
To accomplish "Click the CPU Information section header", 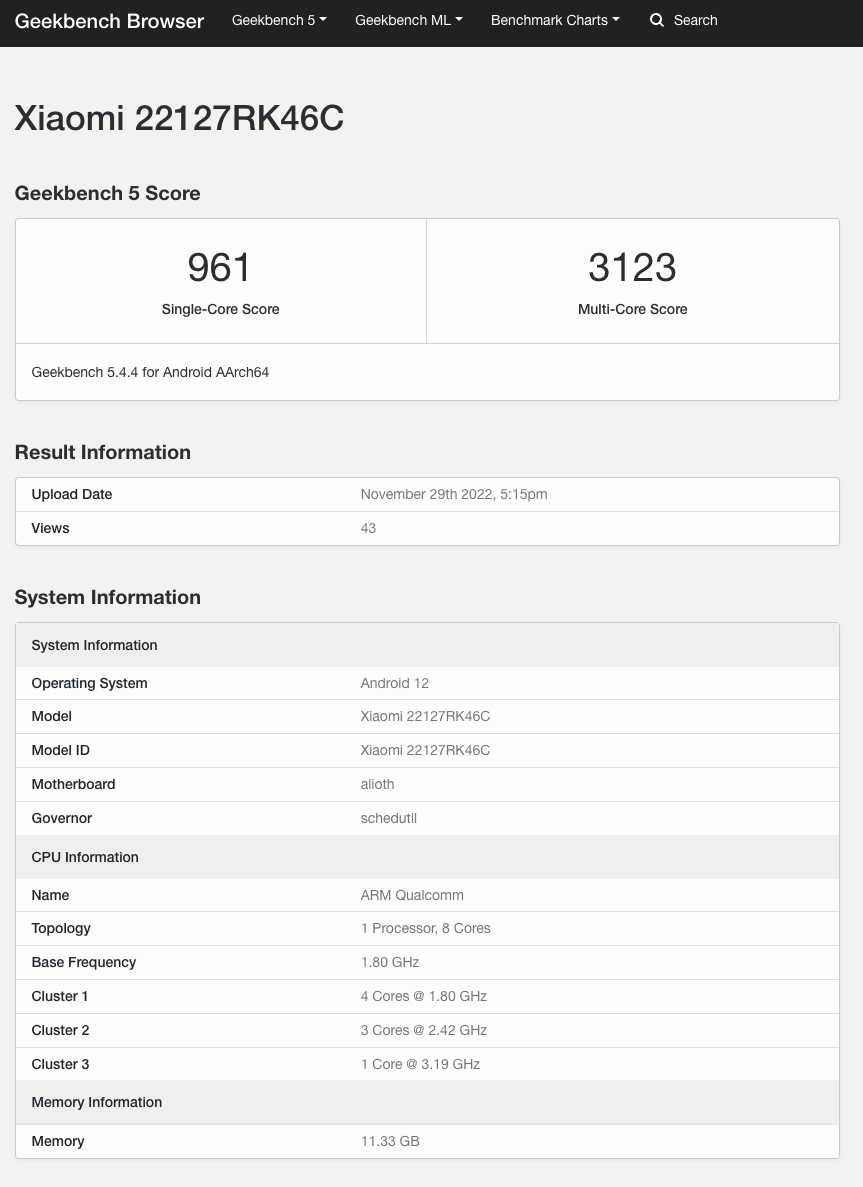I will (428, 857).
